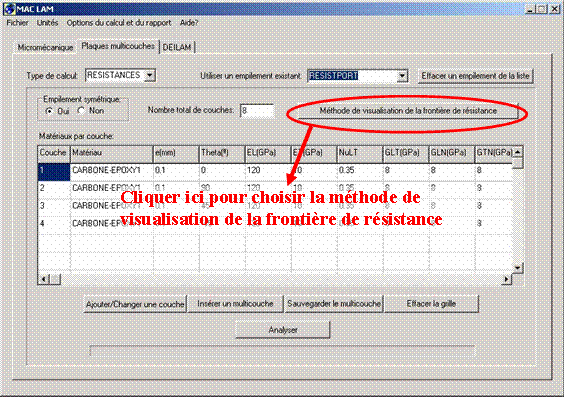This screenshot has width=566, height=397.
Task: Click Effacer un empilement de la liste
Action: [x=475, y=76]
